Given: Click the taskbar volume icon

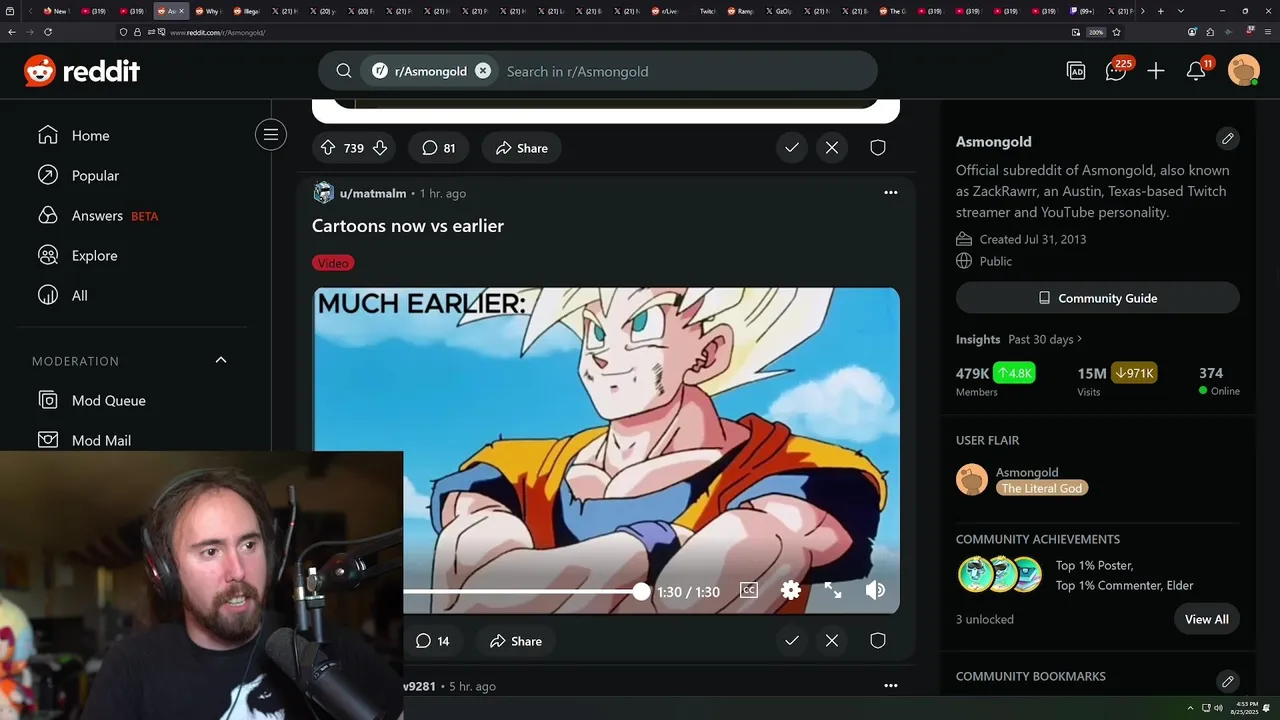Looking at the screenshot, I should coord(1218,708).
